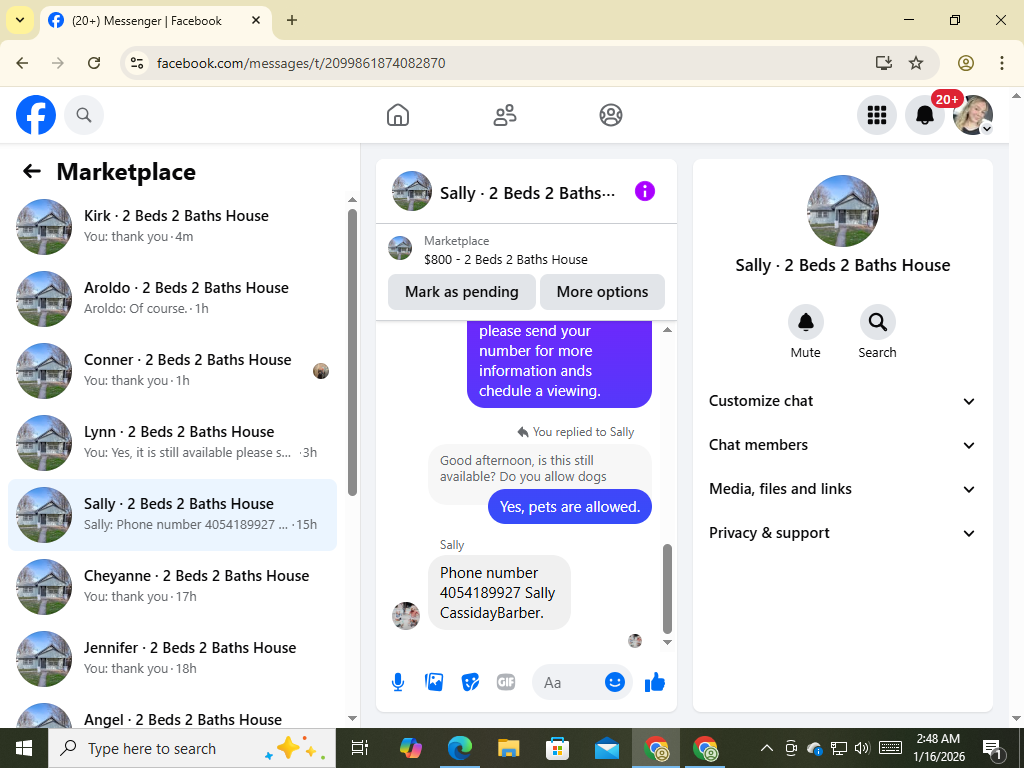Select the Messenger | Facebook tab
The image size is (1024, 768).
tap(155, 21)
